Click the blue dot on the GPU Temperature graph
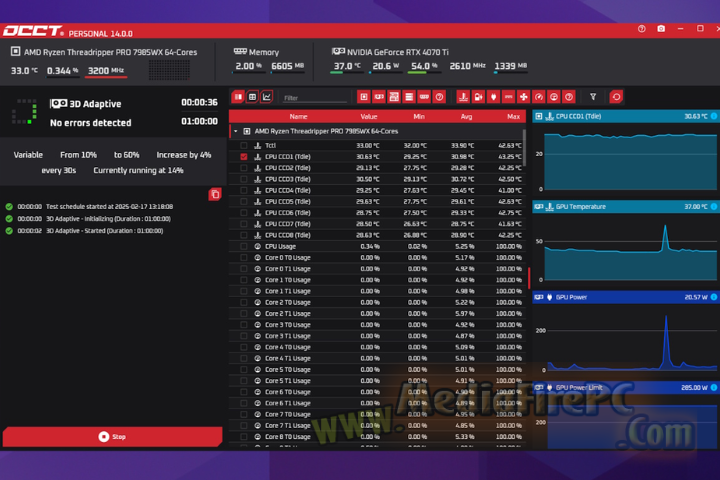 point(714,207)
